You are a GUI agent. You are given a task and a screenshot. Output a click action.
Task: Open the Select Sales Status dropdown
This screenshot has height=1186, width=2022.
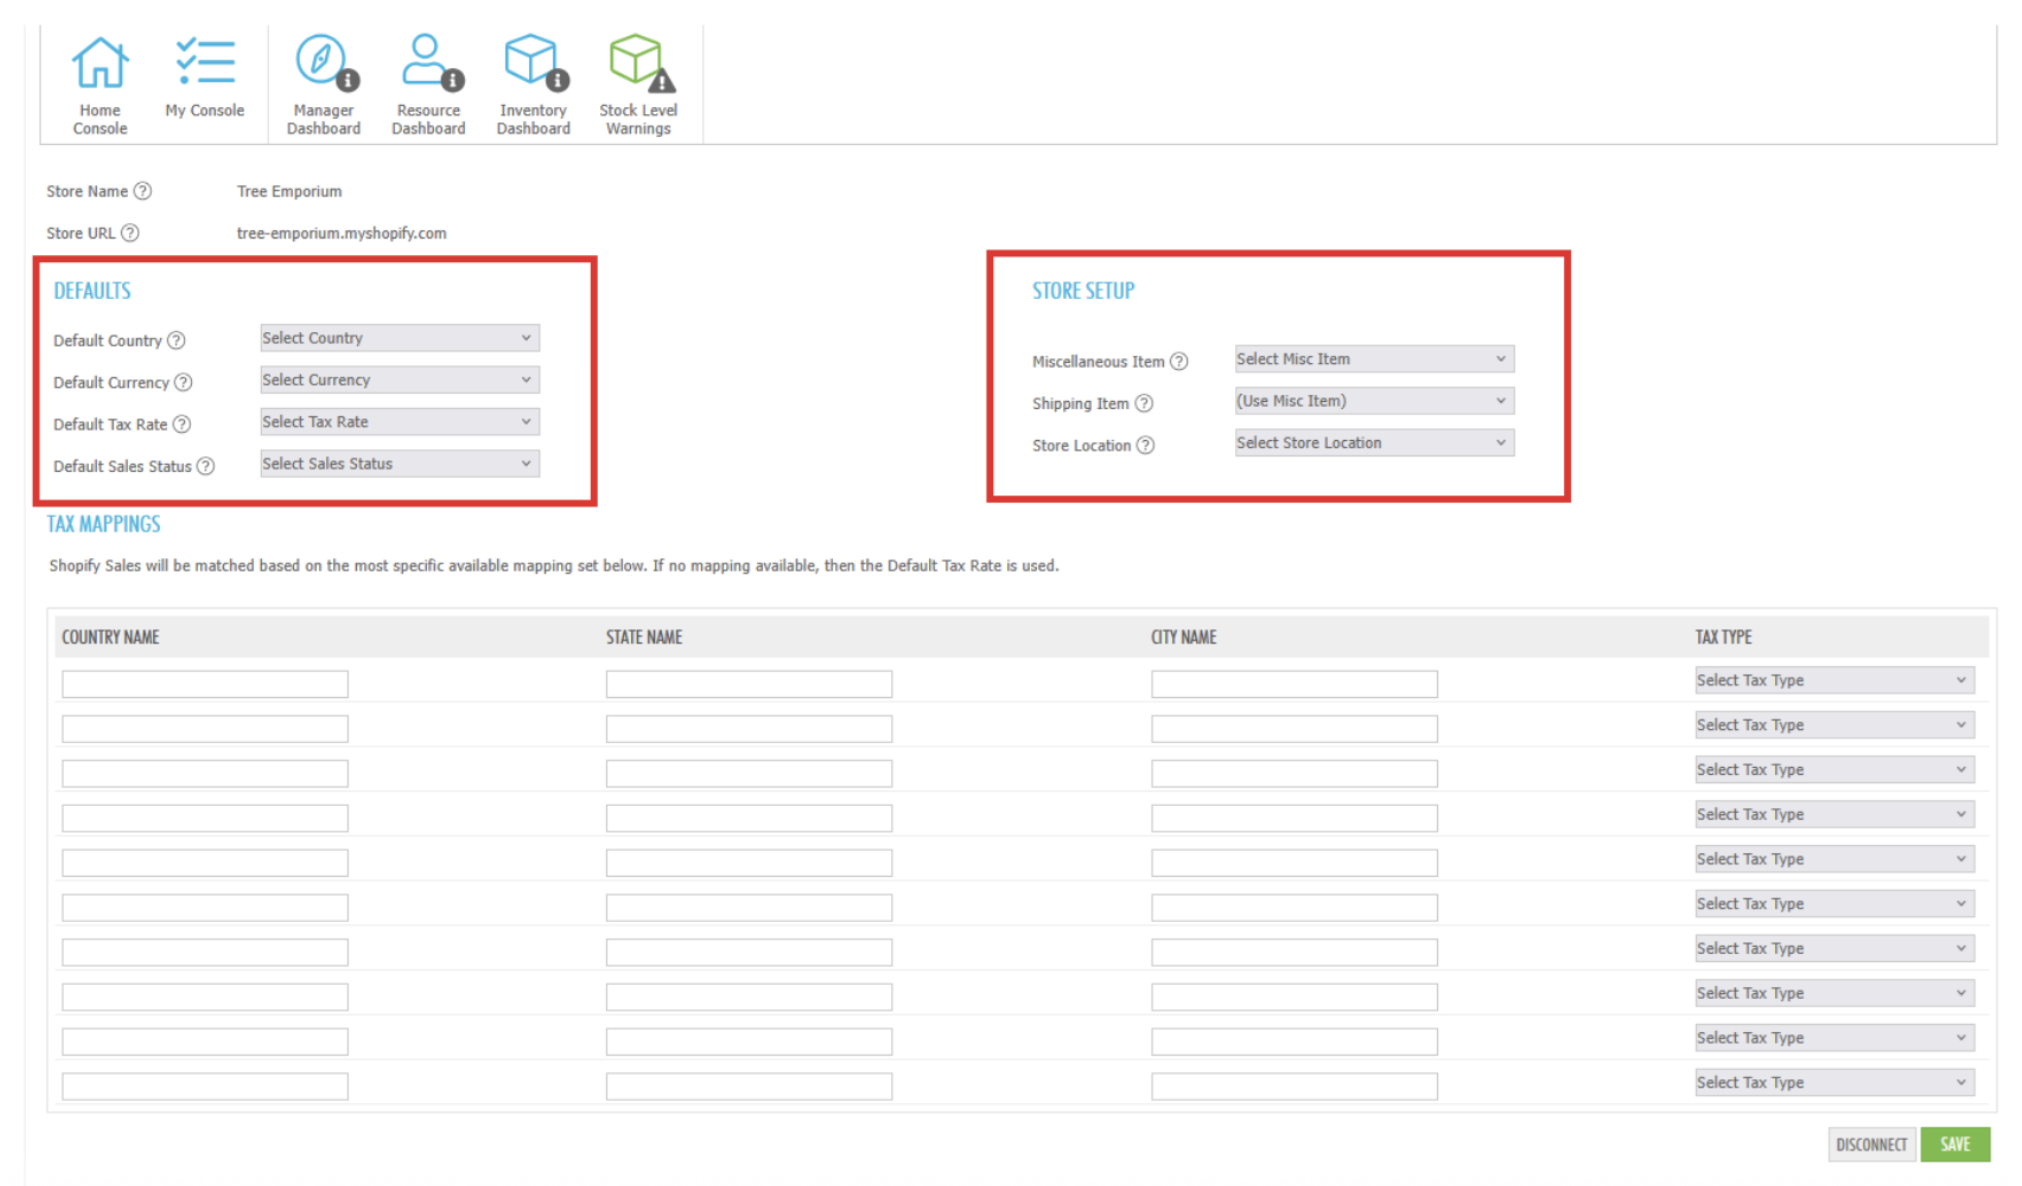[x=399, y=464]
